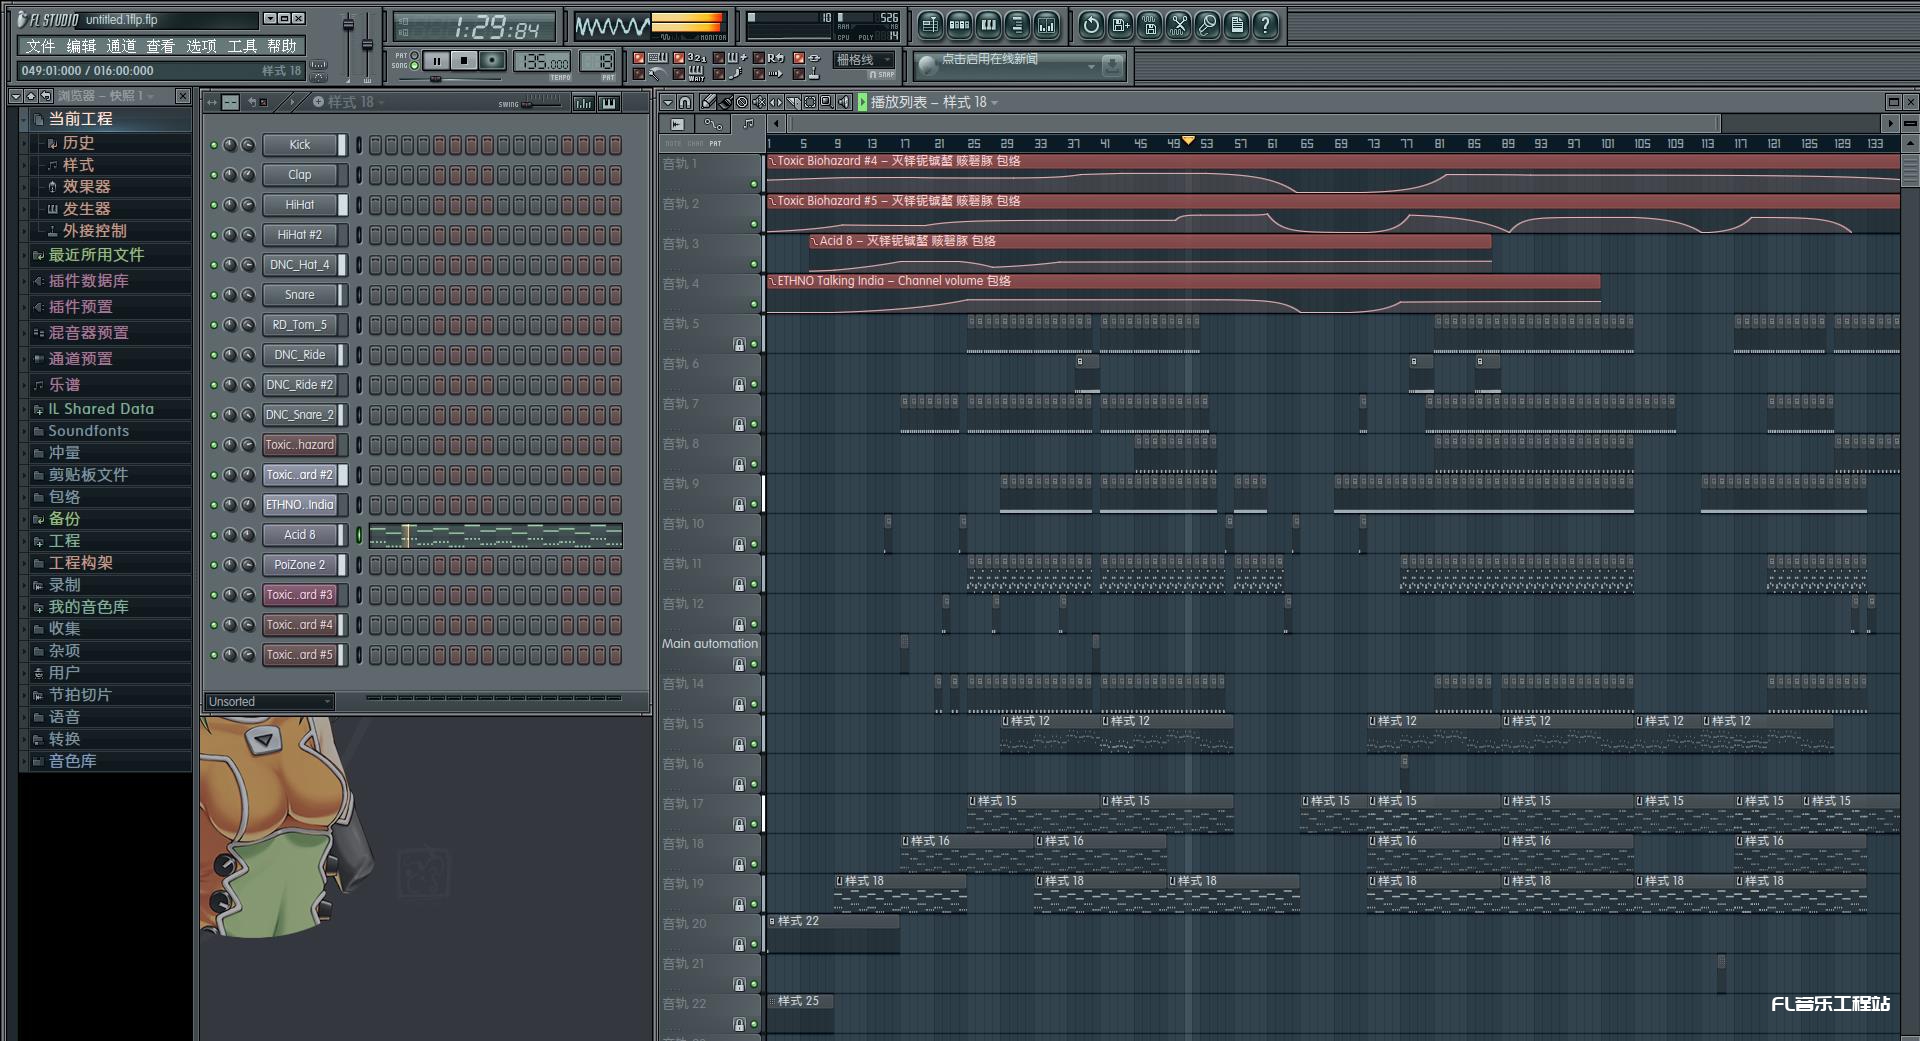Click the tempo display 135.000
The width and height of the screenshot is (1920, 1041).
pos(542,62)
